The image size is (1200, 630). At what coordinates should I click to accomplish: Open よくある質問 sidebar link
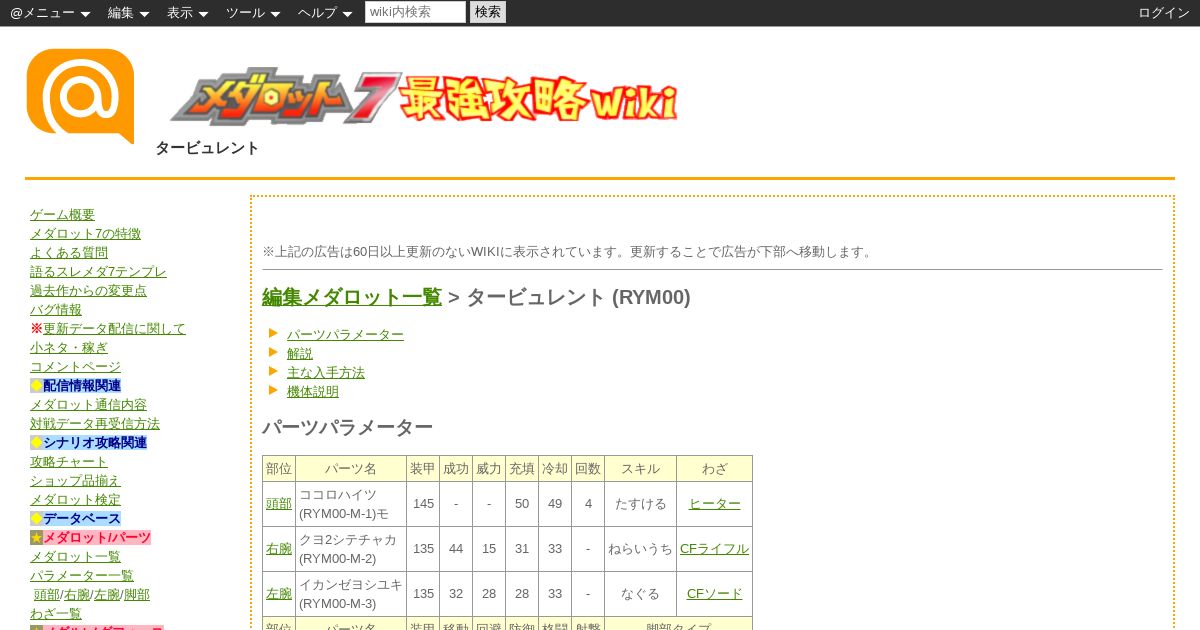(69, 253)
